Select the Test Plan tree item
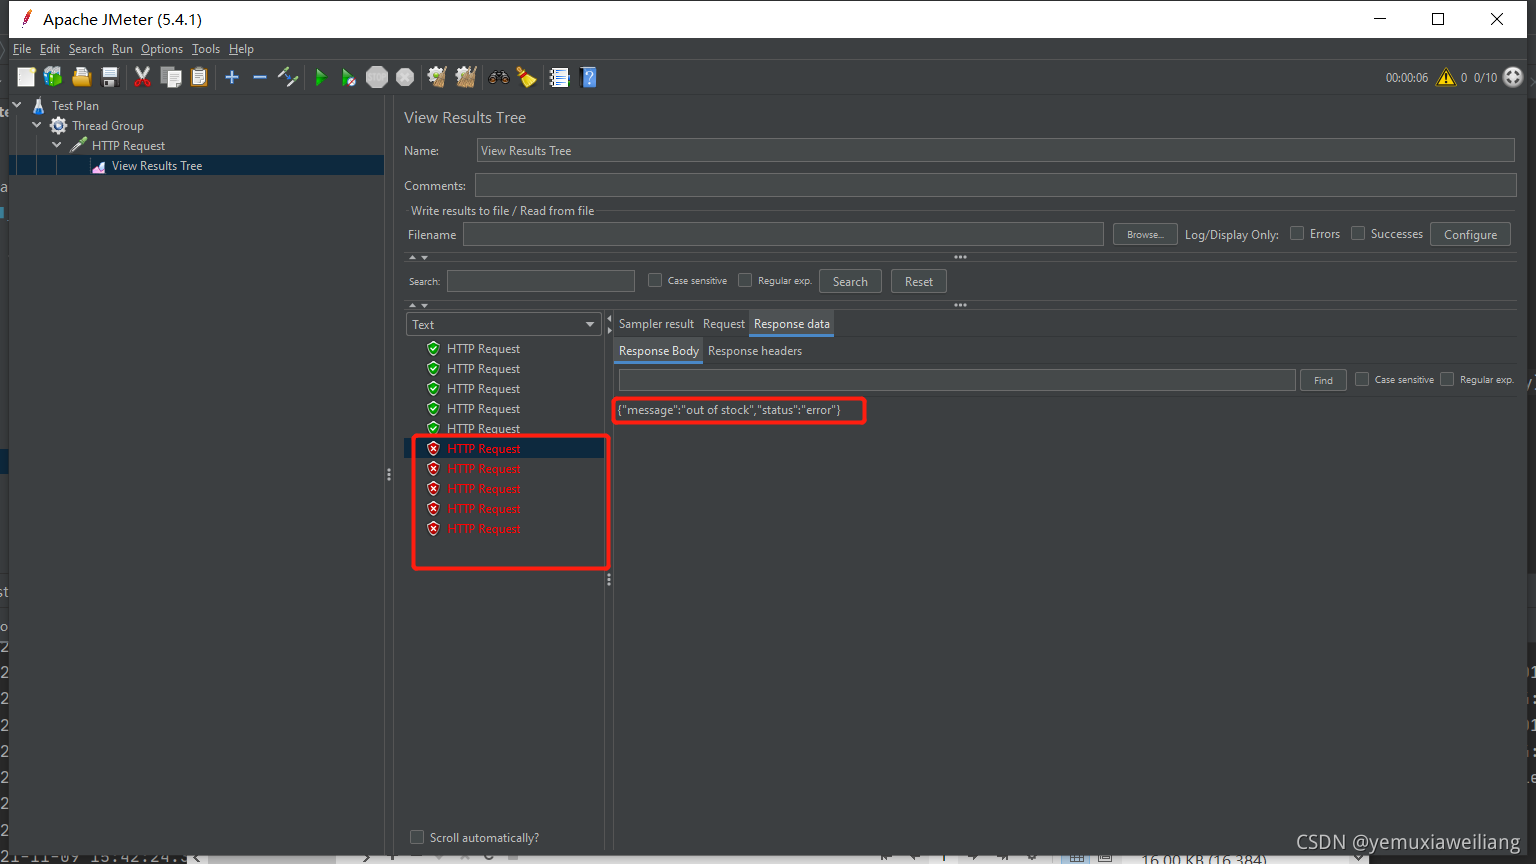Image resolution: width=1536 pixels, height=864 pixels. 75,105
